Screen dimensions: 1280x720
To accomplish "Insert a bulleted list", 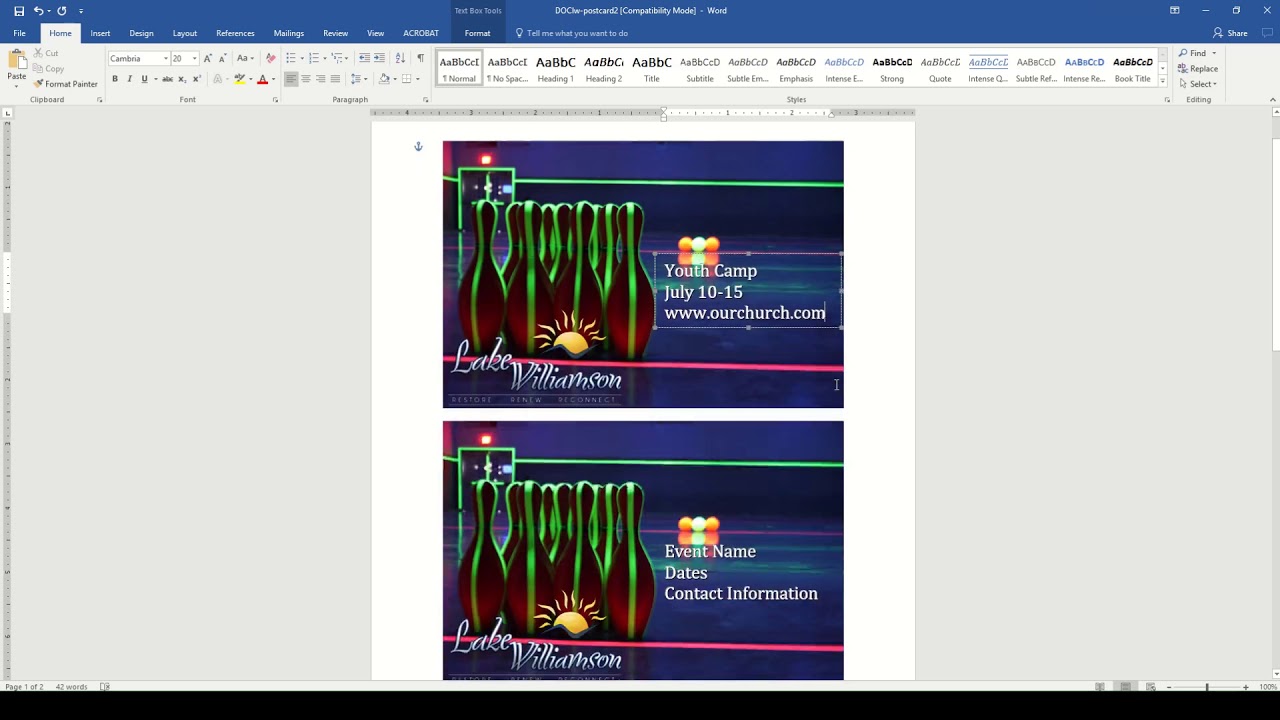I will point(290,59).
